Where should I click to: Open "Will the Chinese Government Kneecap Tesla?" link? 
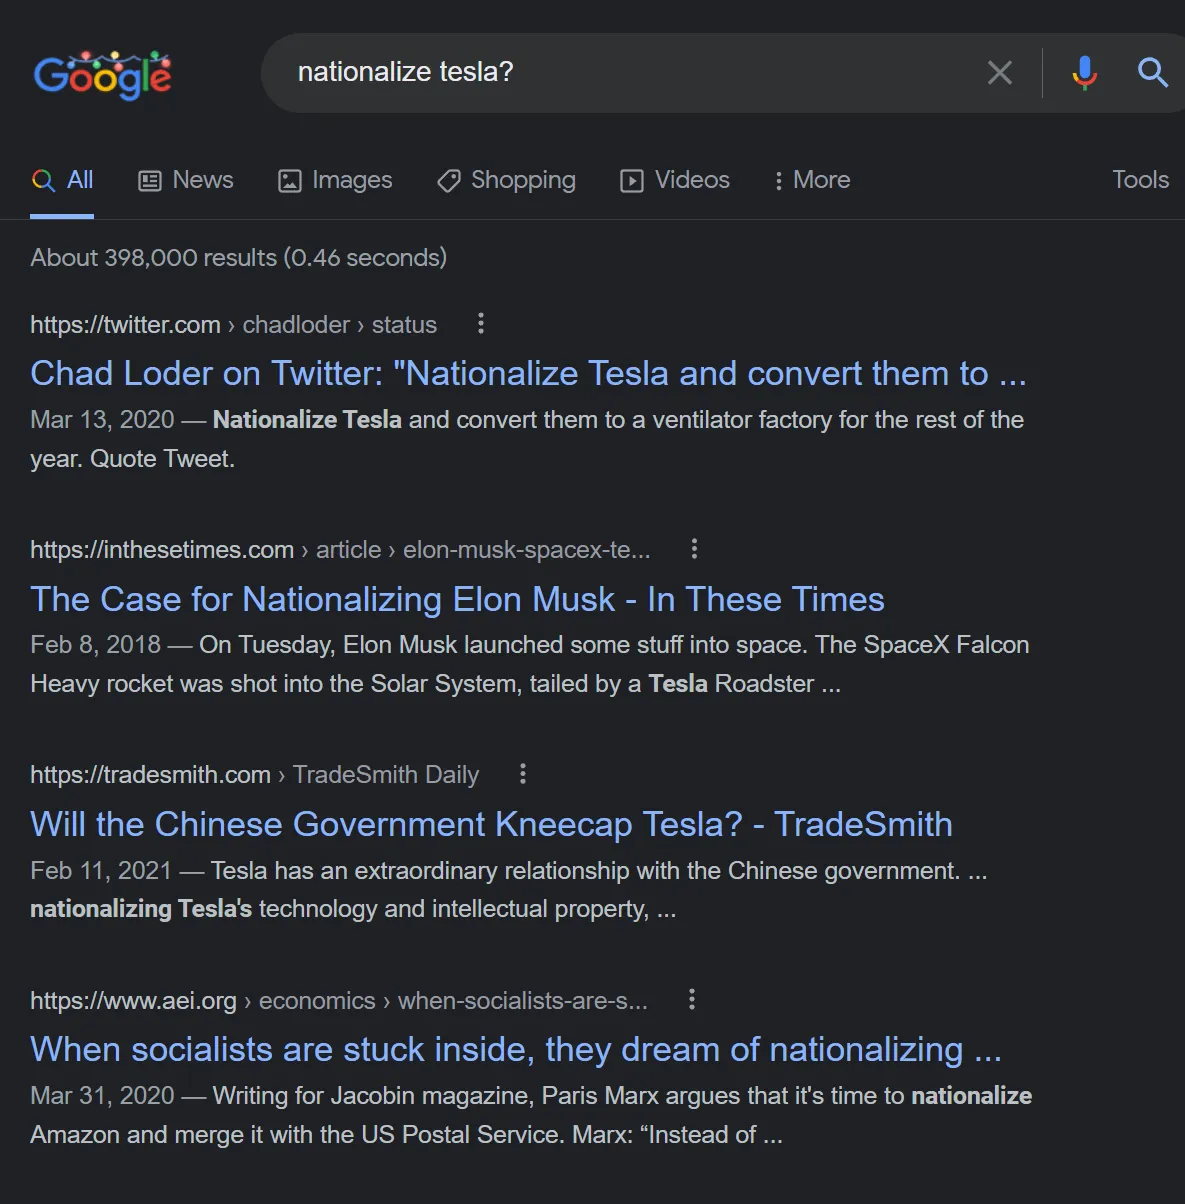491,824
